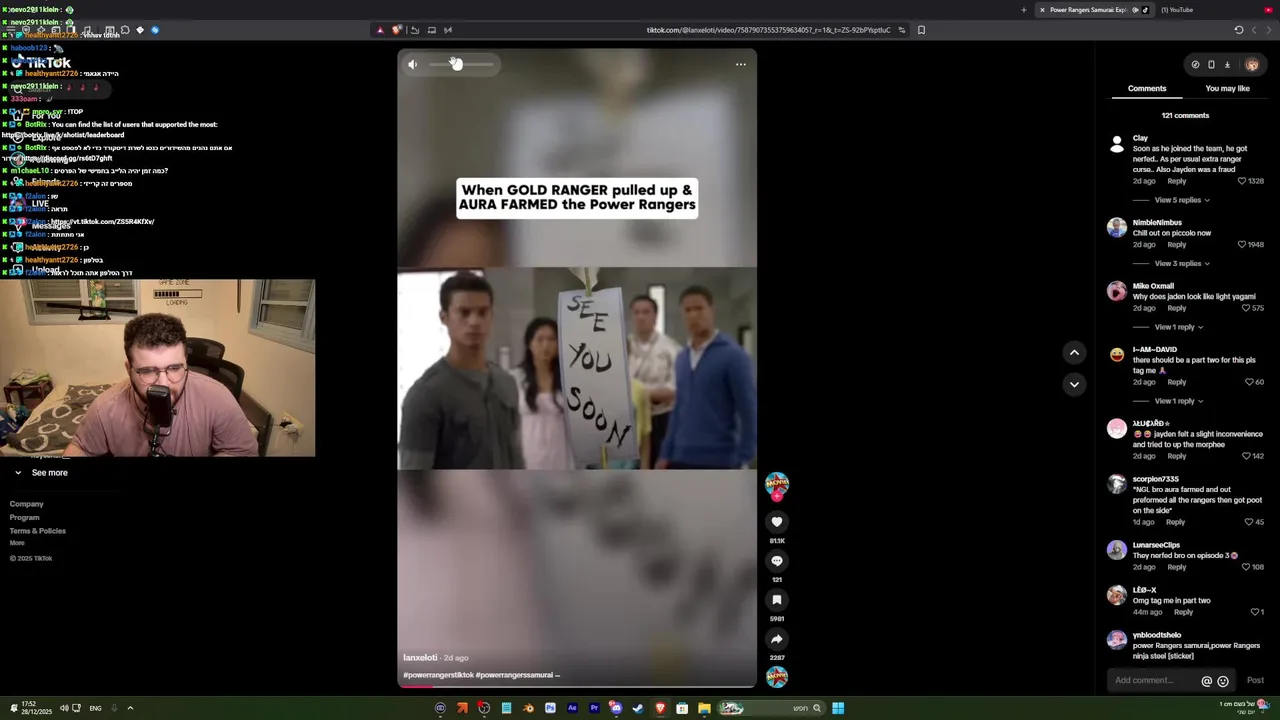
Task: Like Mike Oxmall's comment heart
Action: 1246,308
